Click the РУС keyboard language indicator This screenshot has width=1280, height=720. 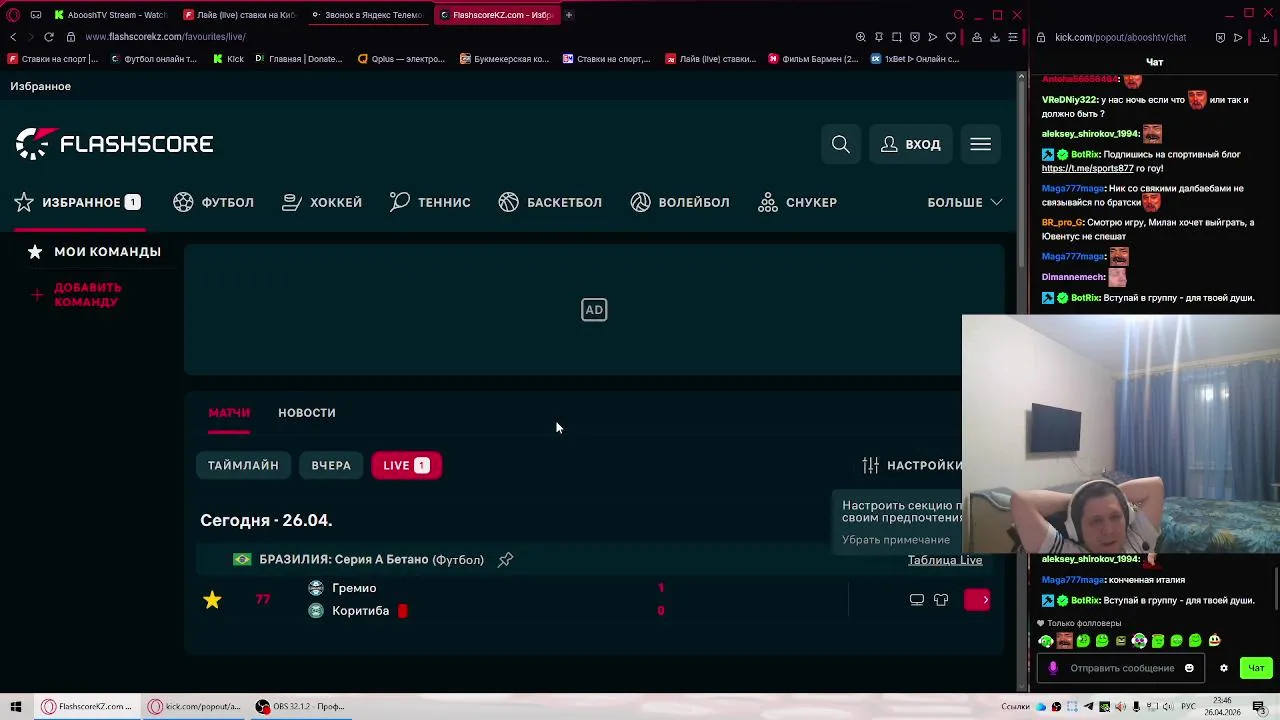click(x=1189, y=707)
